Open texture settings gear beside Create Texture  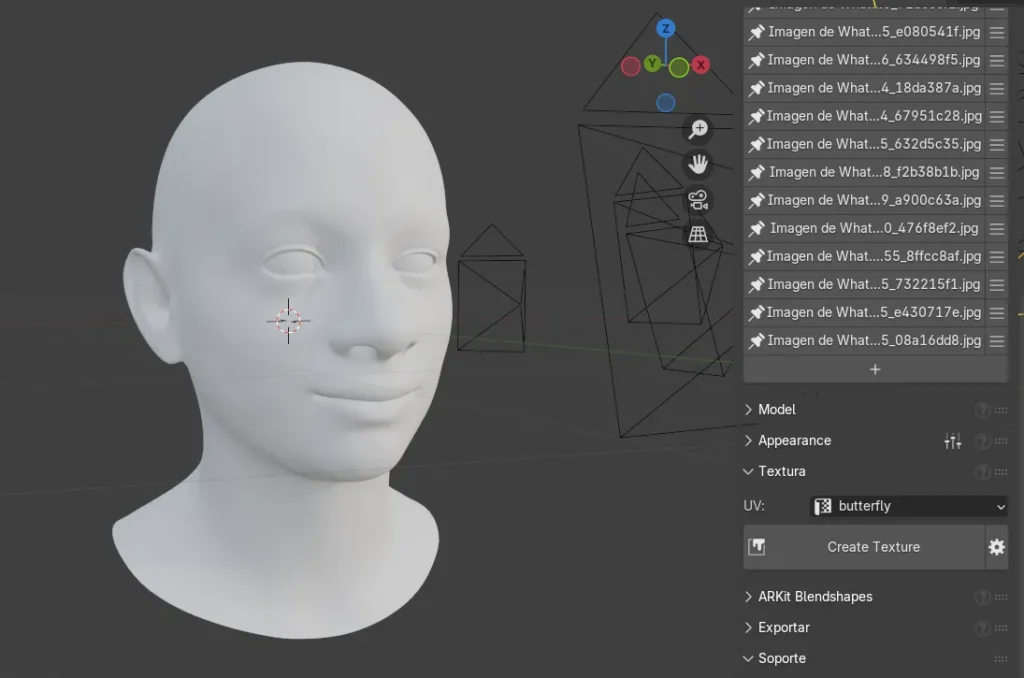click(996, 547)
